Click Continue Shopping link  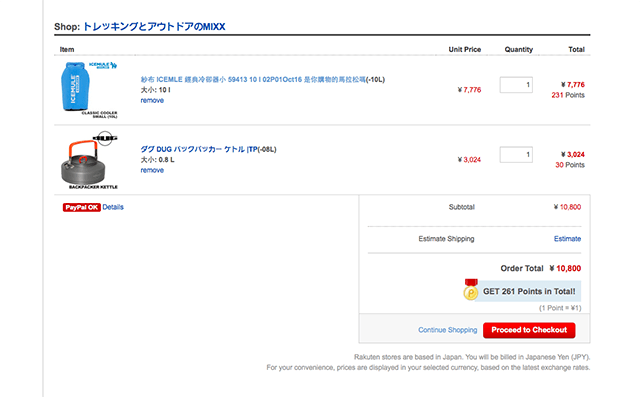pyautogui.click(x=447, y=330)
